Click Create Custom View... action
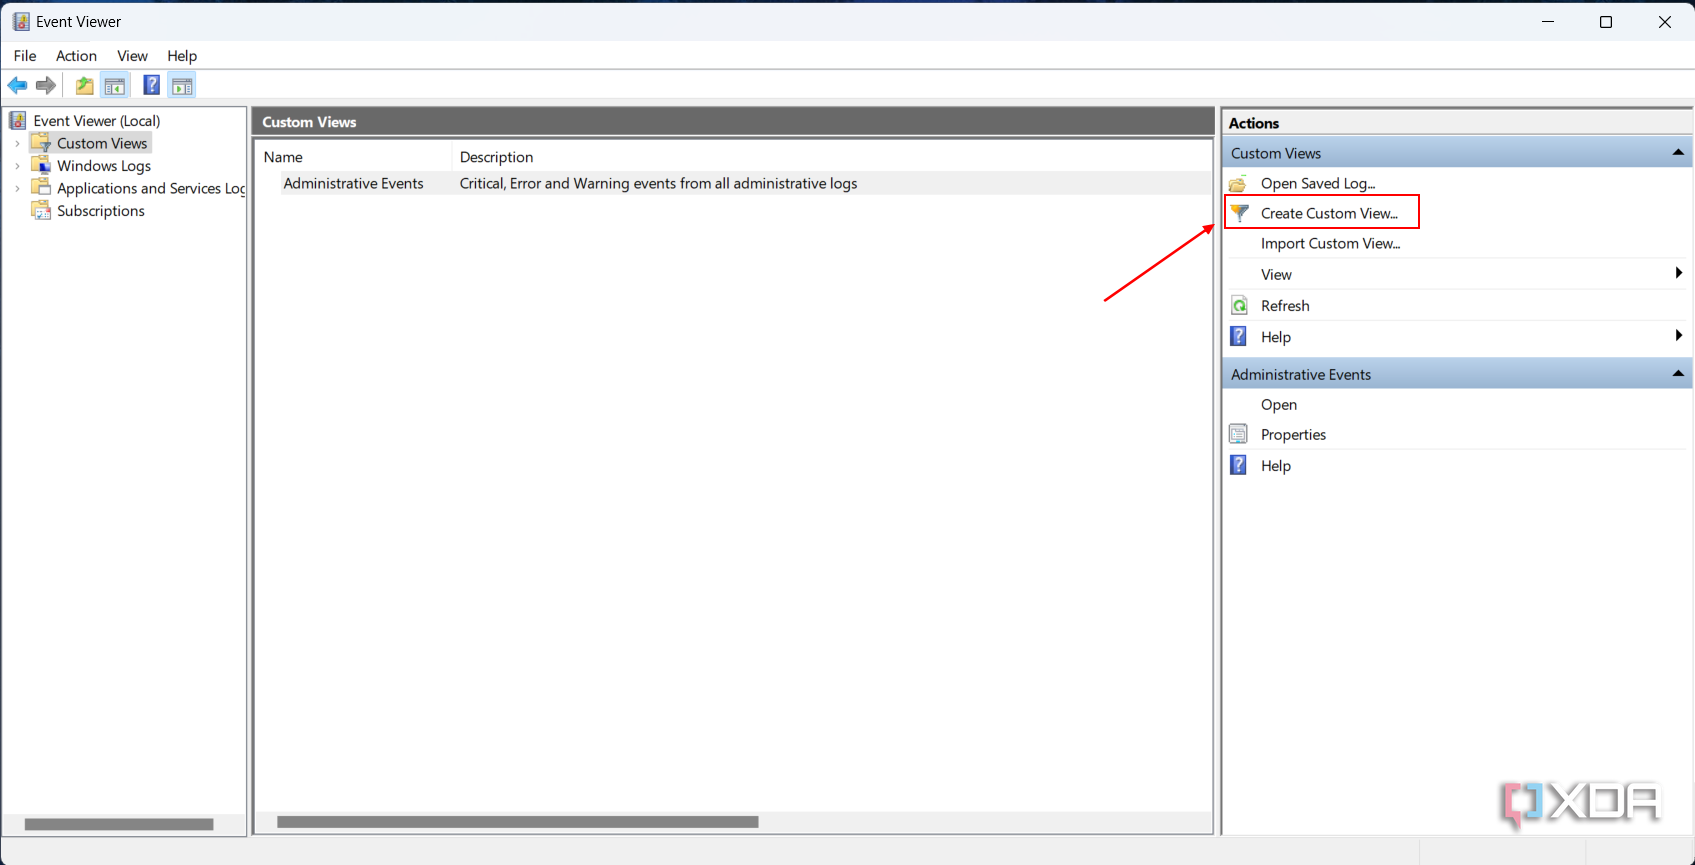 (x=1329, y=213)
